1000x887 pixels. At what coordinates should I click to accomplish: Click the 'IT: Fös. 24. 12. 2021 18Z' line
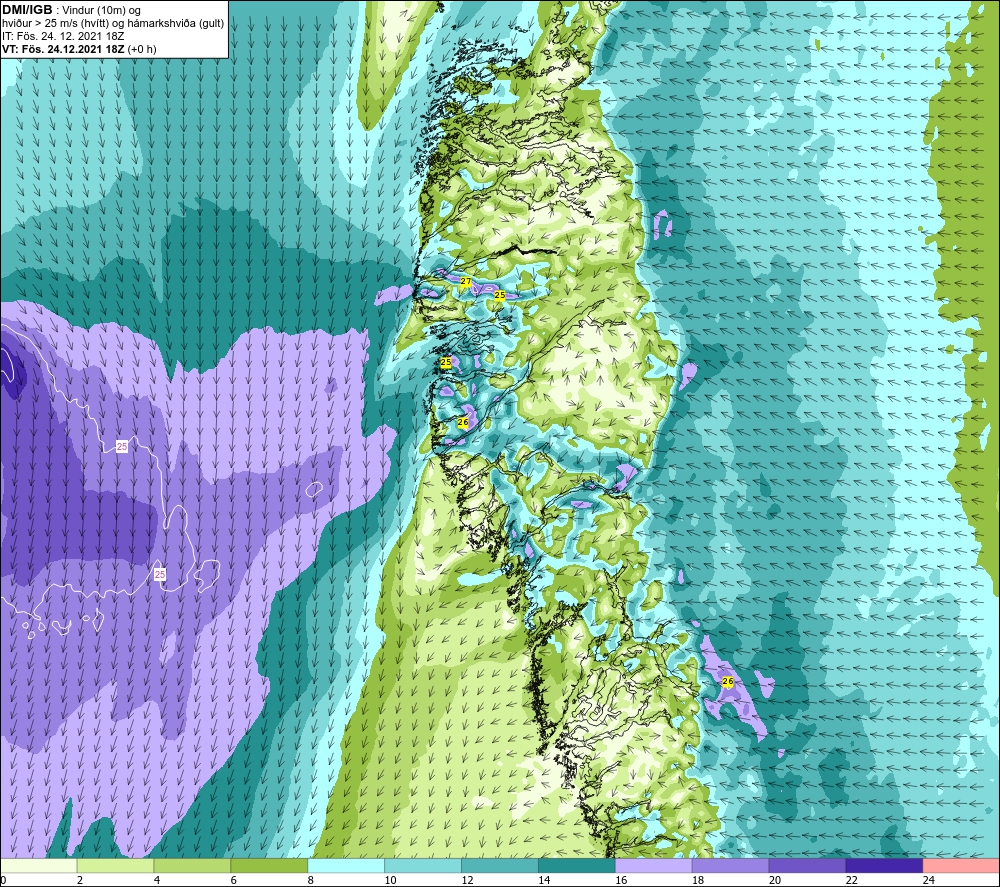pos(62,36)
